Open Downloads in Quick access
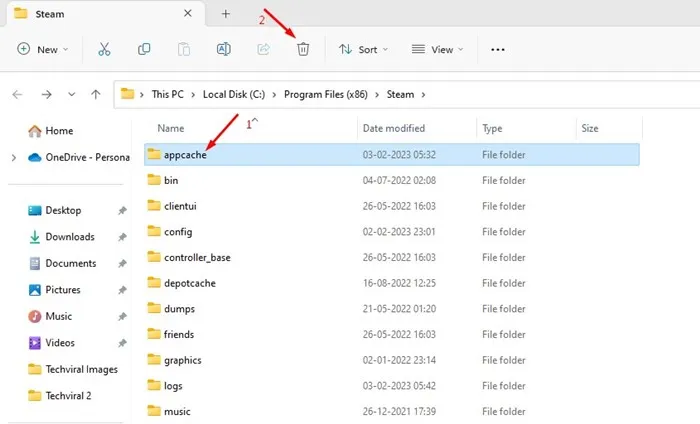The image size is (700, 424). pos(62,237)
